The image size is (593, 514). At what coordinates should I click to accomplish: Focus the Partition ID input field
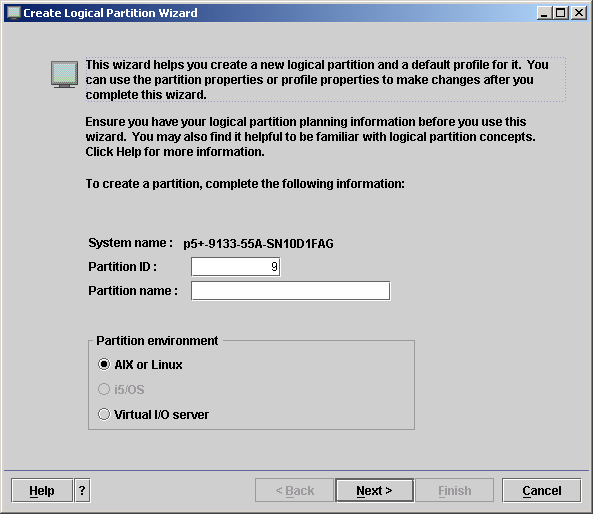[236, 267]
